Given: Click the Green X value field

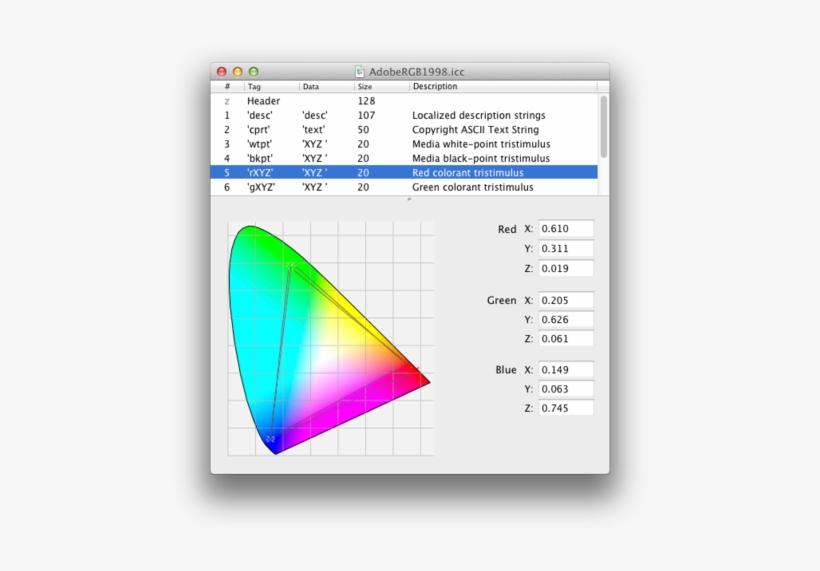Looking at the screenshot, I should pyautogui.click(x=566, y=300).
